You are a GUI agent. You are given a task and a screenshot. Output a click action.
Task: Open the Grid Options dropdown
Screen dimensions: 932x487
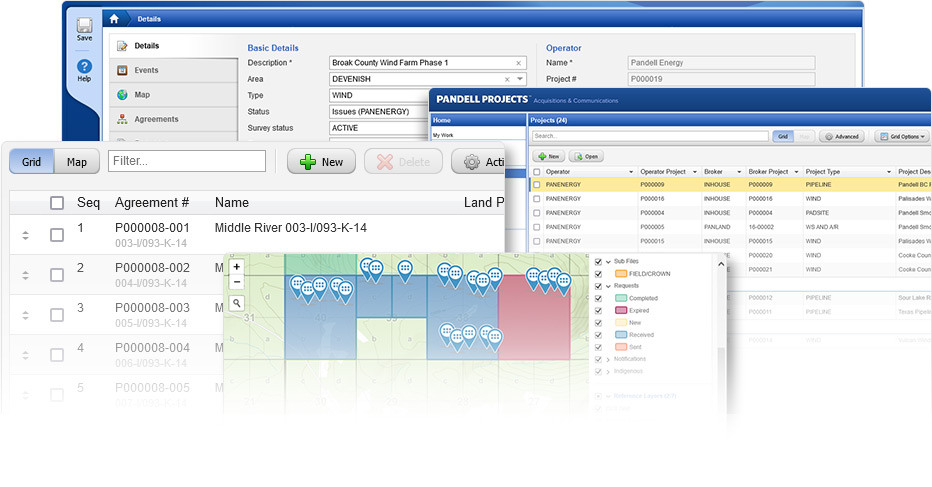(x=902, y=136)
